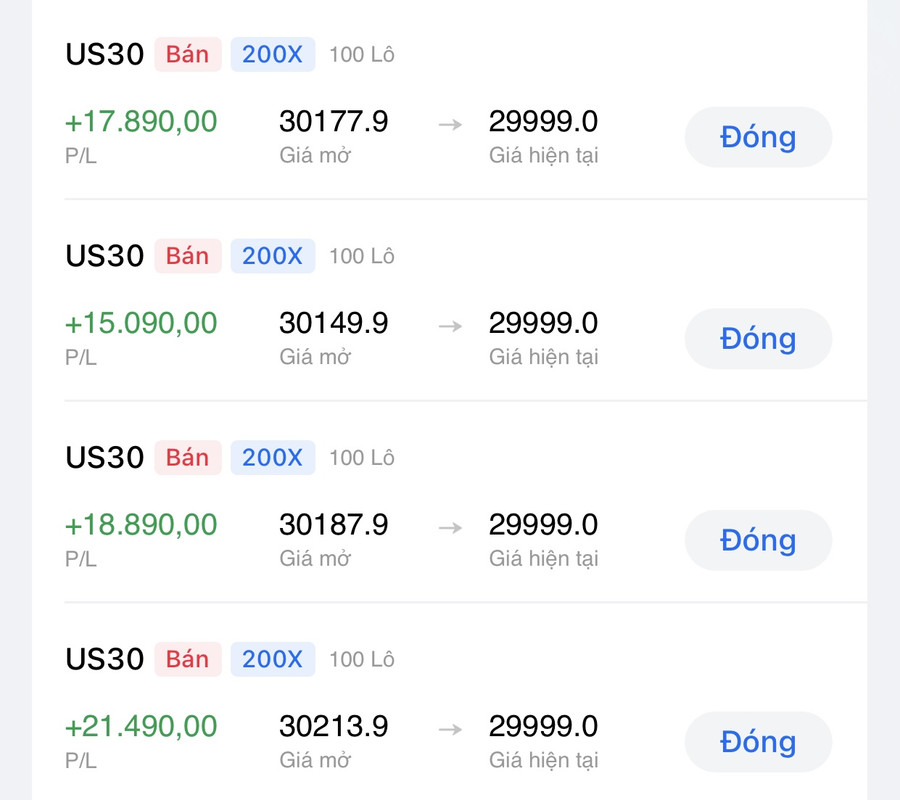Tap the 200X leverage badge above 30213.9
This screenshot has height=800, width=900.
point(272,659)
